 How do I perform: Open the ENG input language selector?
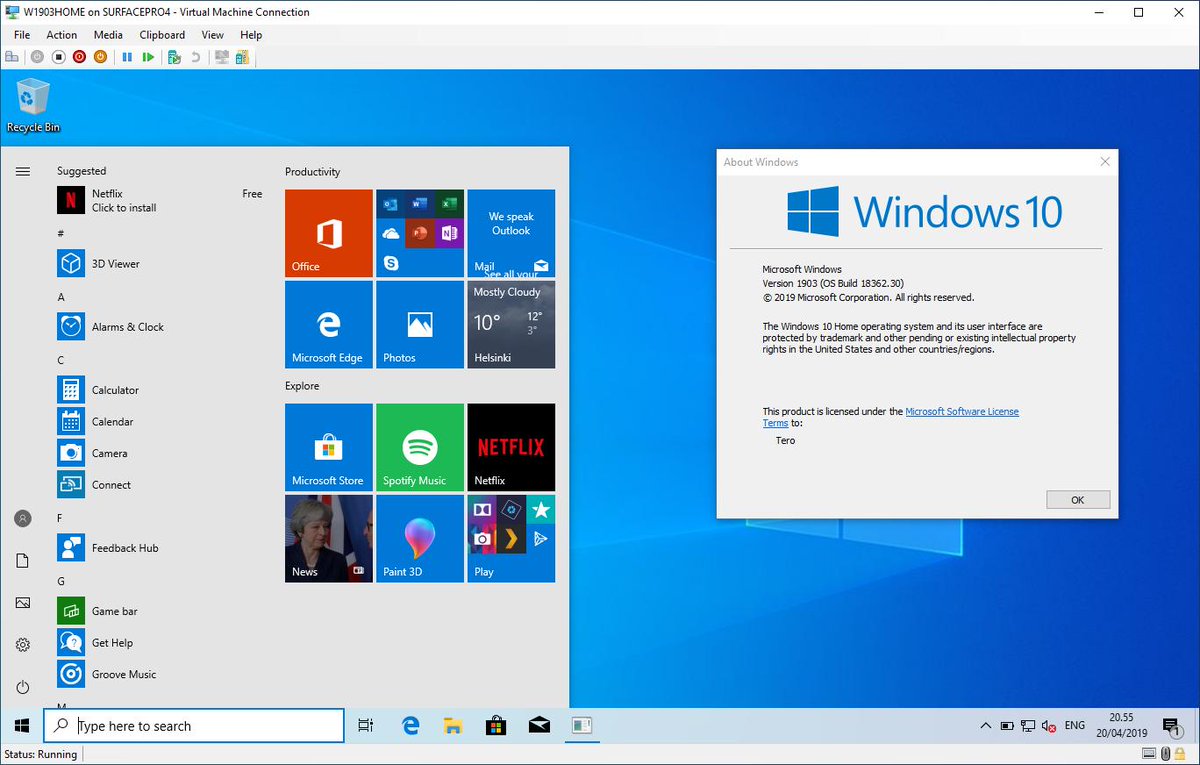[1075, 726]
